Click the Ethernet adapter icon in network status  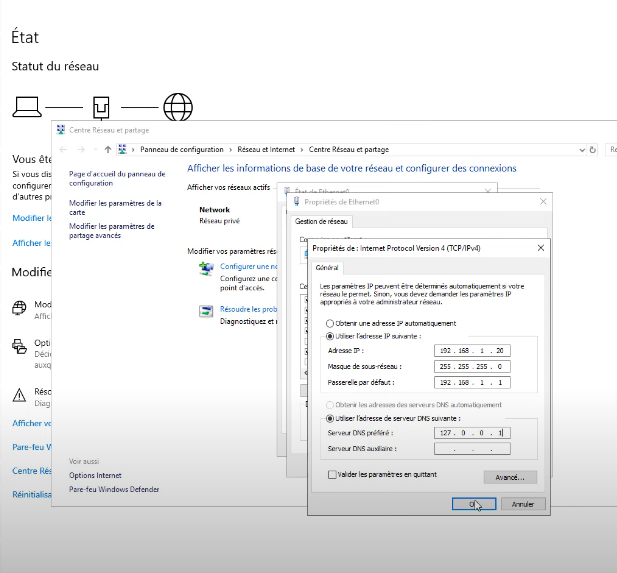[x=101, y=107]
